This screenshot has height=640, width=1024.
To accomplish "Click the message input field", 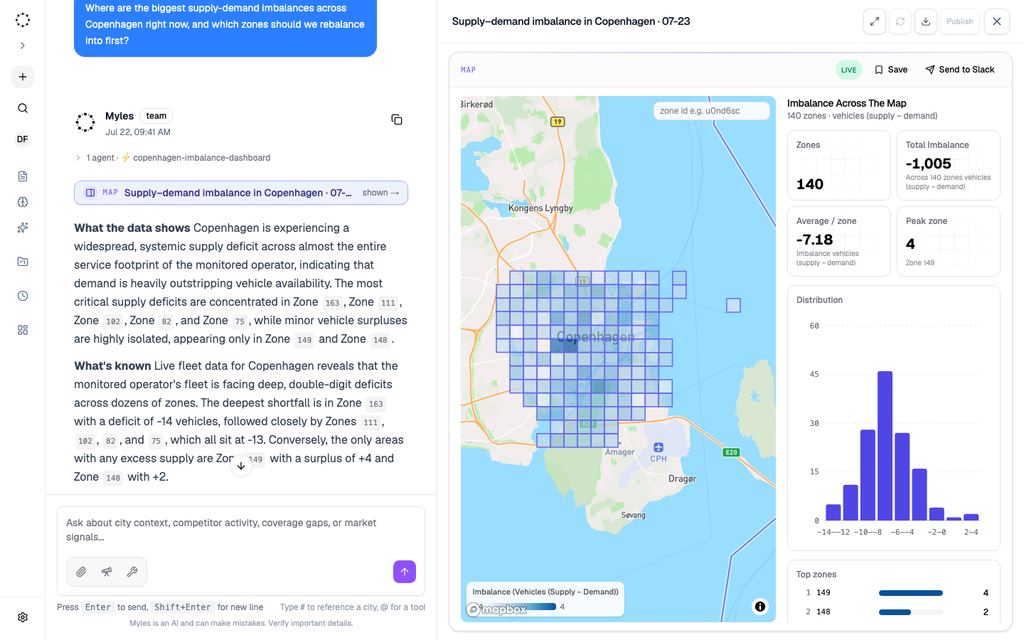I will (x=241, y=530).
